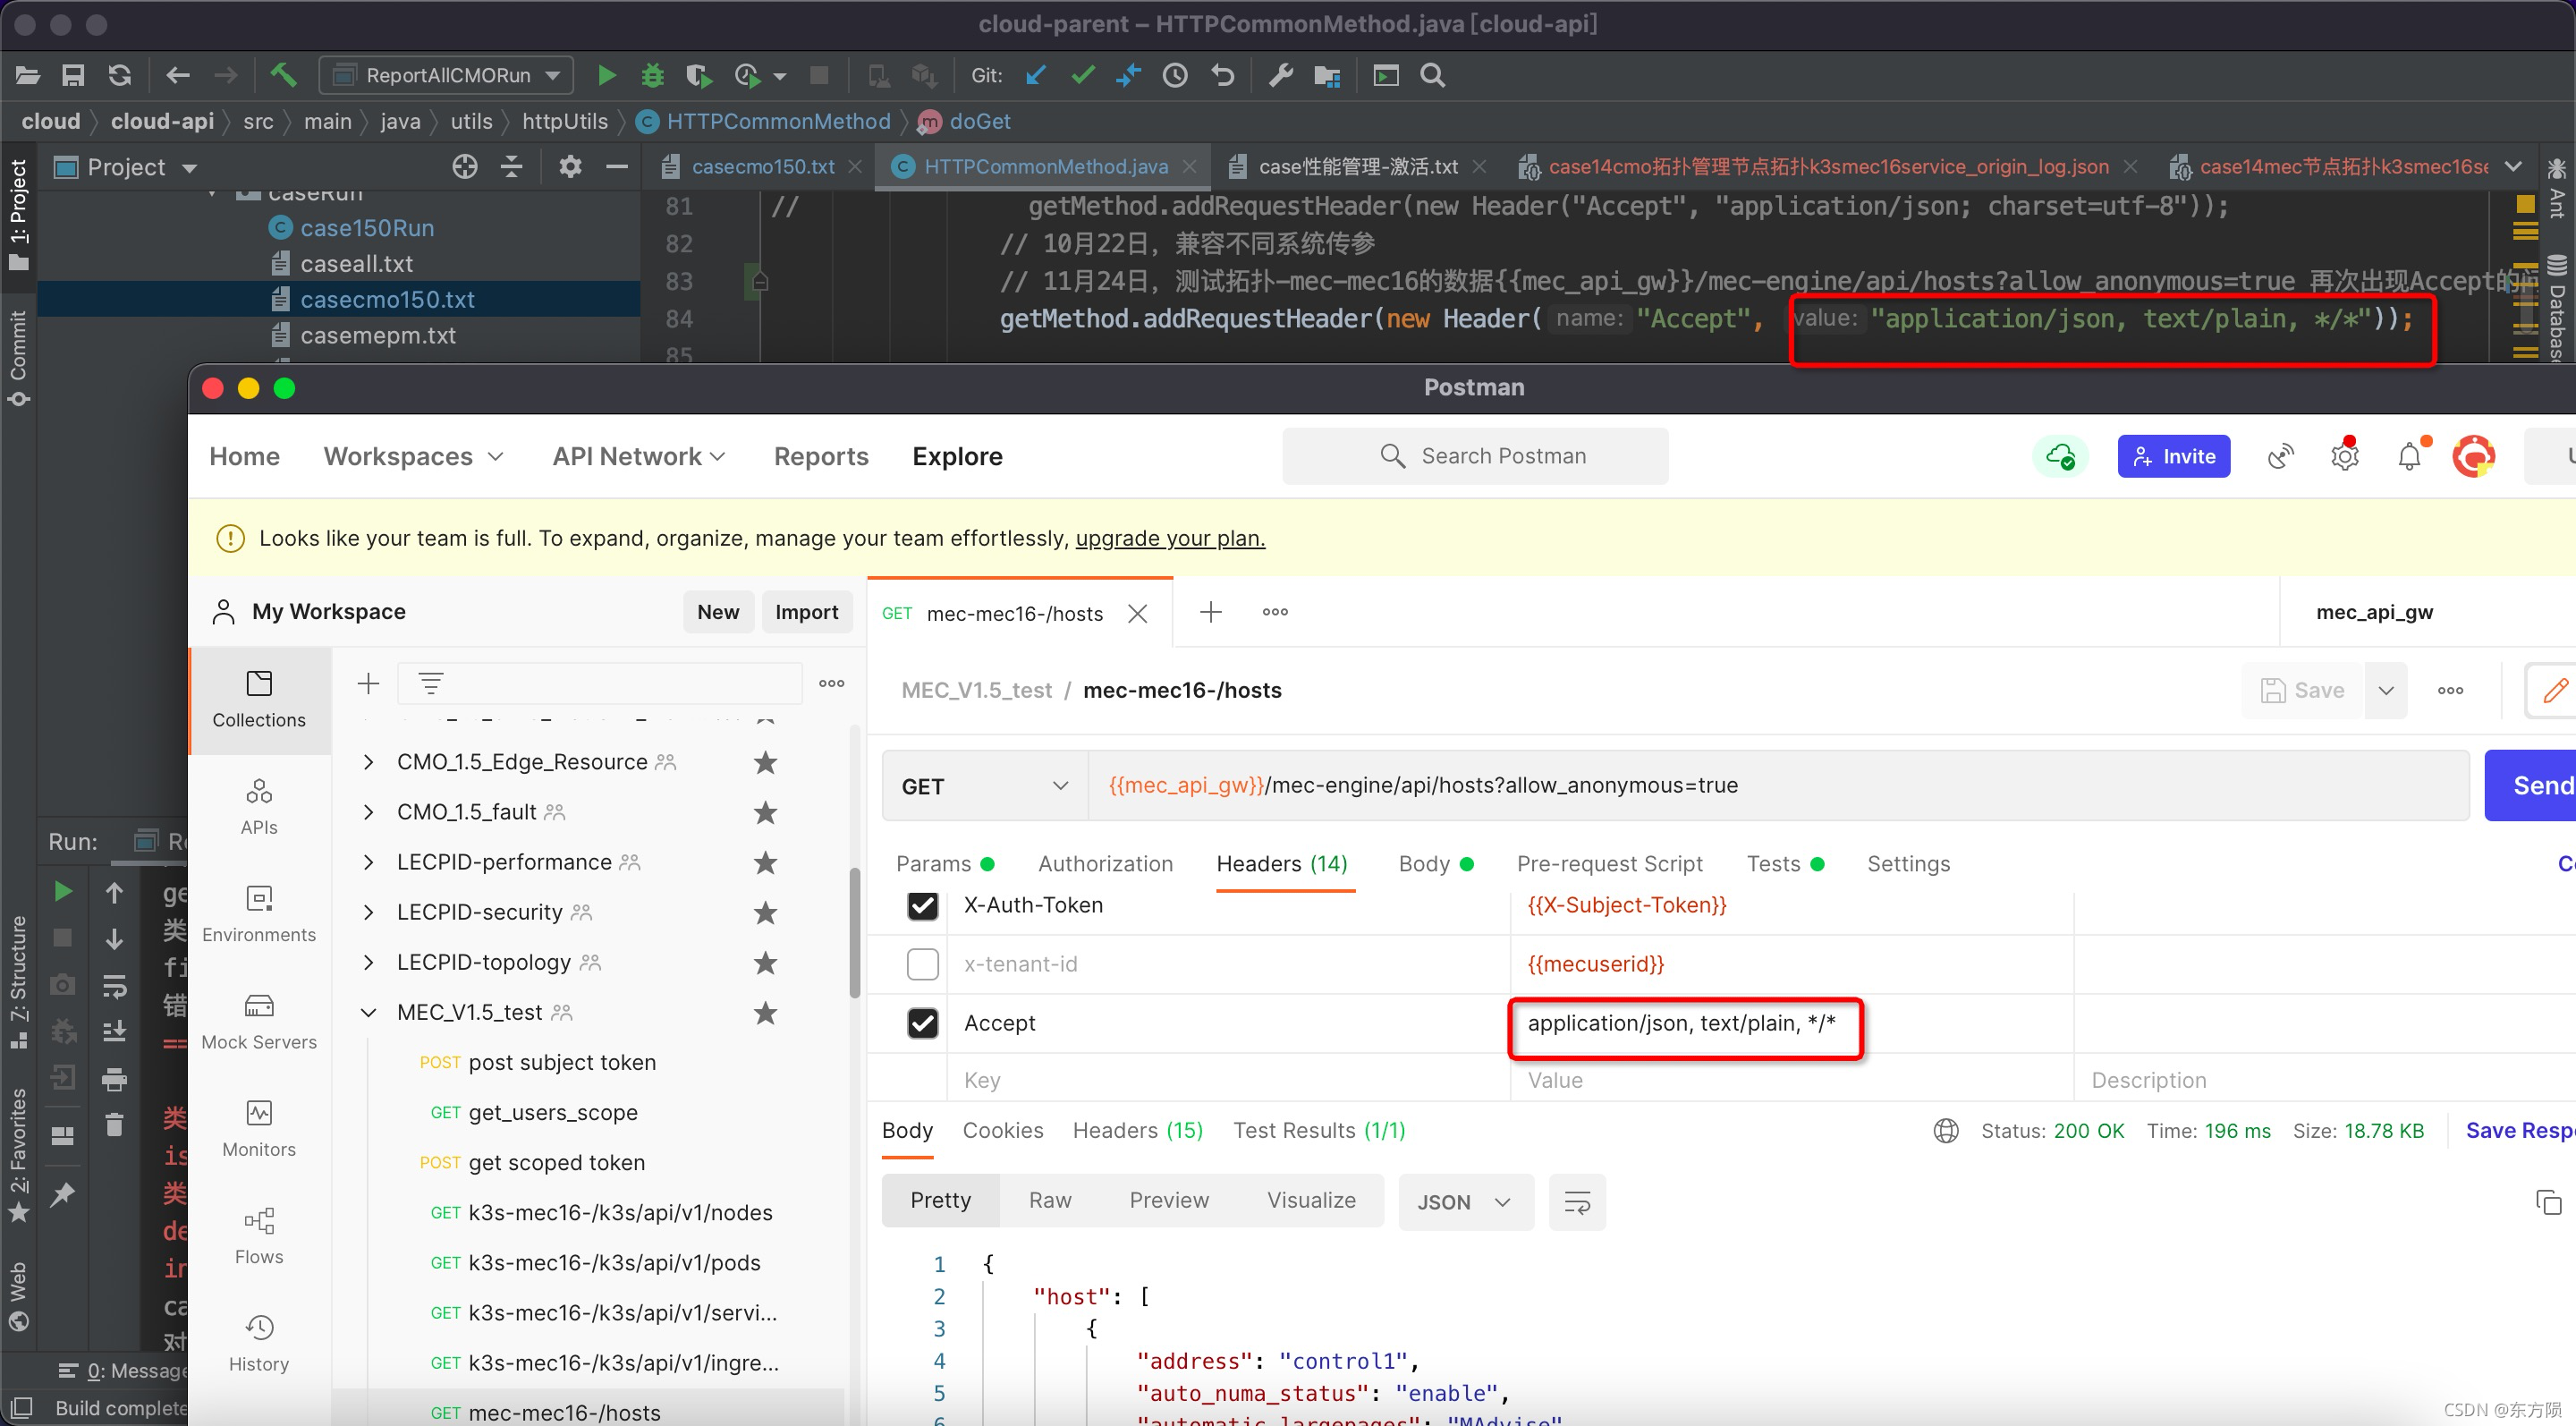Screen dimensions: 2576x1426
Task: Uncheck the X-Auth-Token header checkbox
Action: [922, 905]
